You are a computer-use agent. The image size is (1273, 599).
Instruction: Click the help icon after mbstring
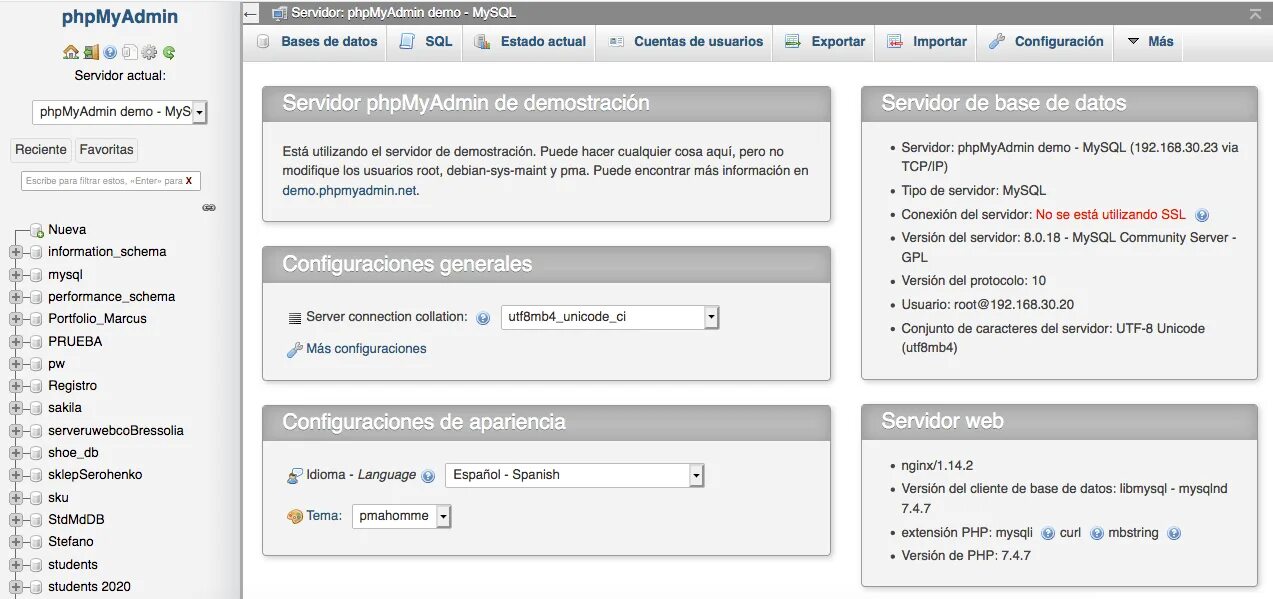(1174, 534)
